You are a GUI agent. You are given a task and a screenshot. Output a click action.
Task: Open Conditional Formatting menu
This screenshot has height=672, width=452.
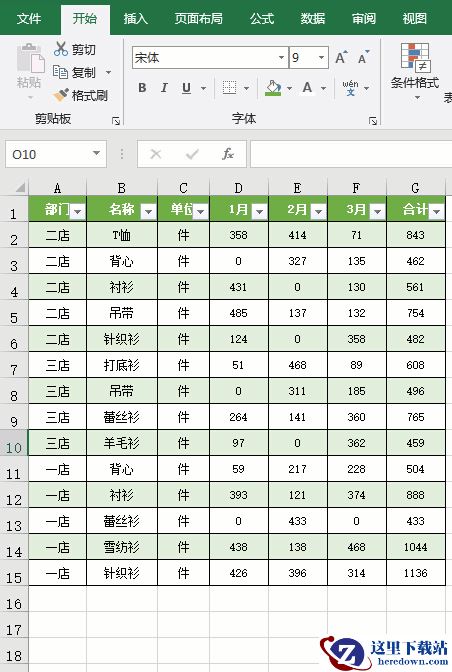point(414,71)
